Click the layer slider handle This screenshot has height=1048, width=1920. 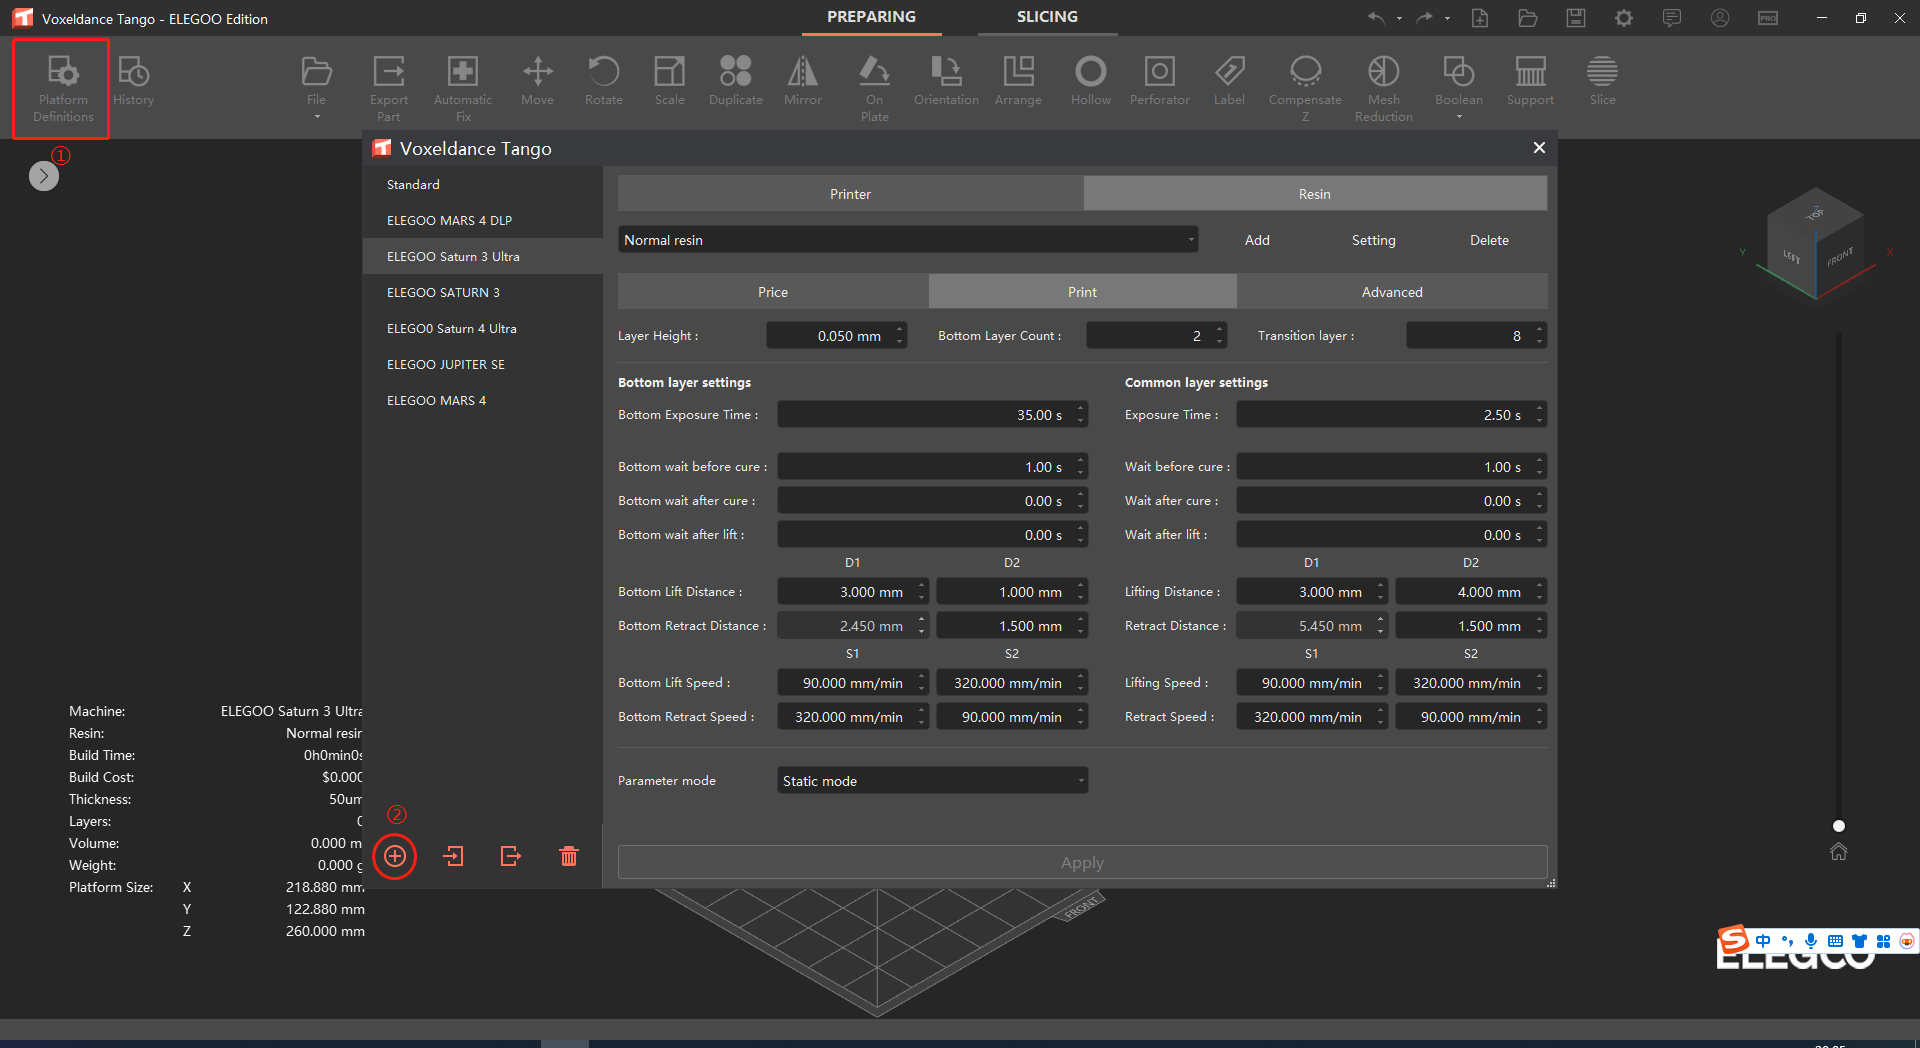pyautogui.click(x=1838, y=826)
